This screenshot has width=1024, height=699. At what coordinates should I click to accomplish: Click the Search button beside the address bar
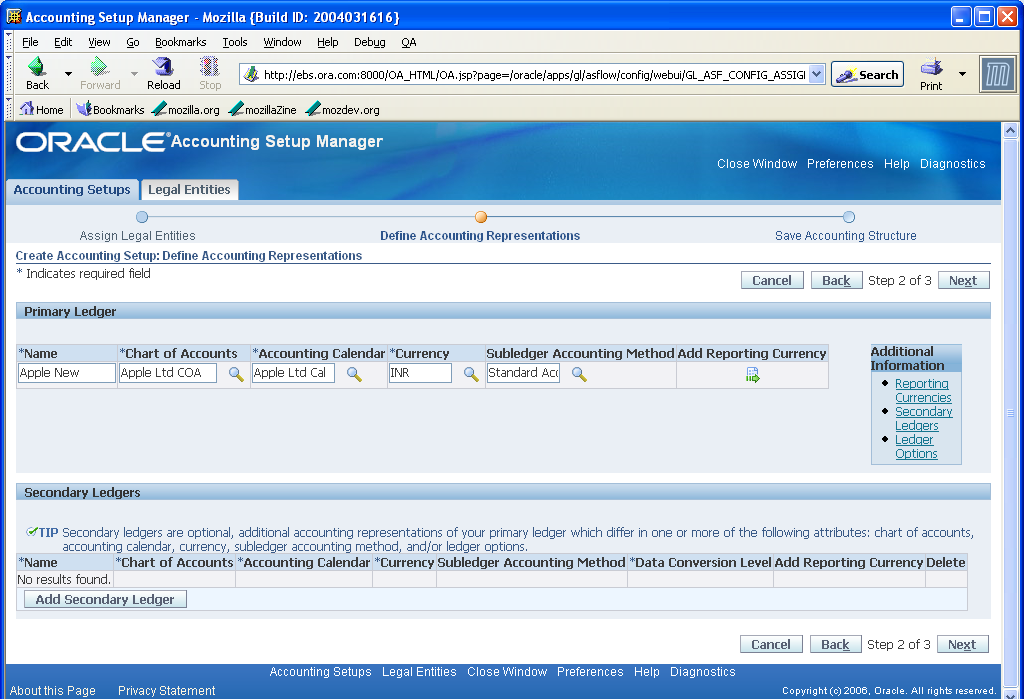click(866, 73)
